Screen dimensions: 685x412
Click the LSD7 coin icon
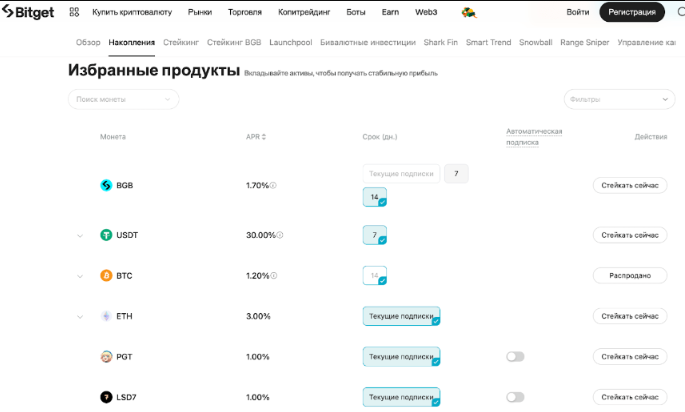point(106,397)
